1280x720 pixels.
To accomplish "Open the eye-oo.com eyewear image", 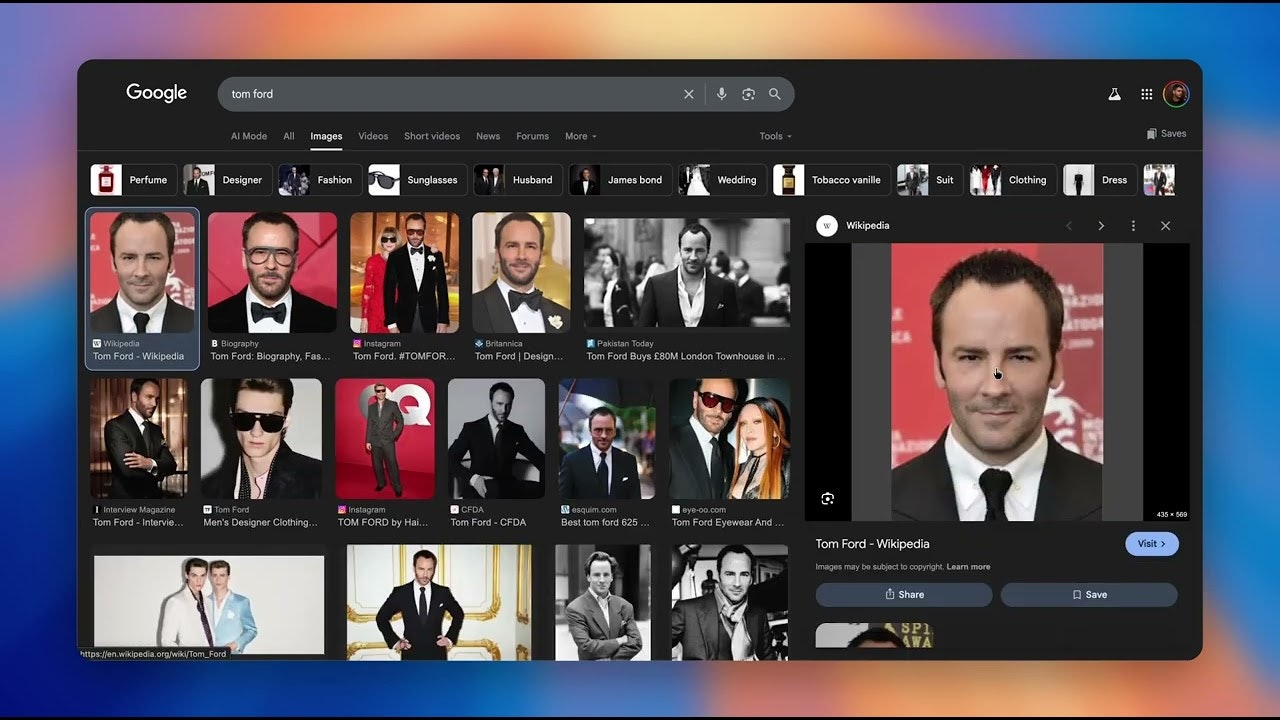I will pyautogui.click(x=729, y=438).
